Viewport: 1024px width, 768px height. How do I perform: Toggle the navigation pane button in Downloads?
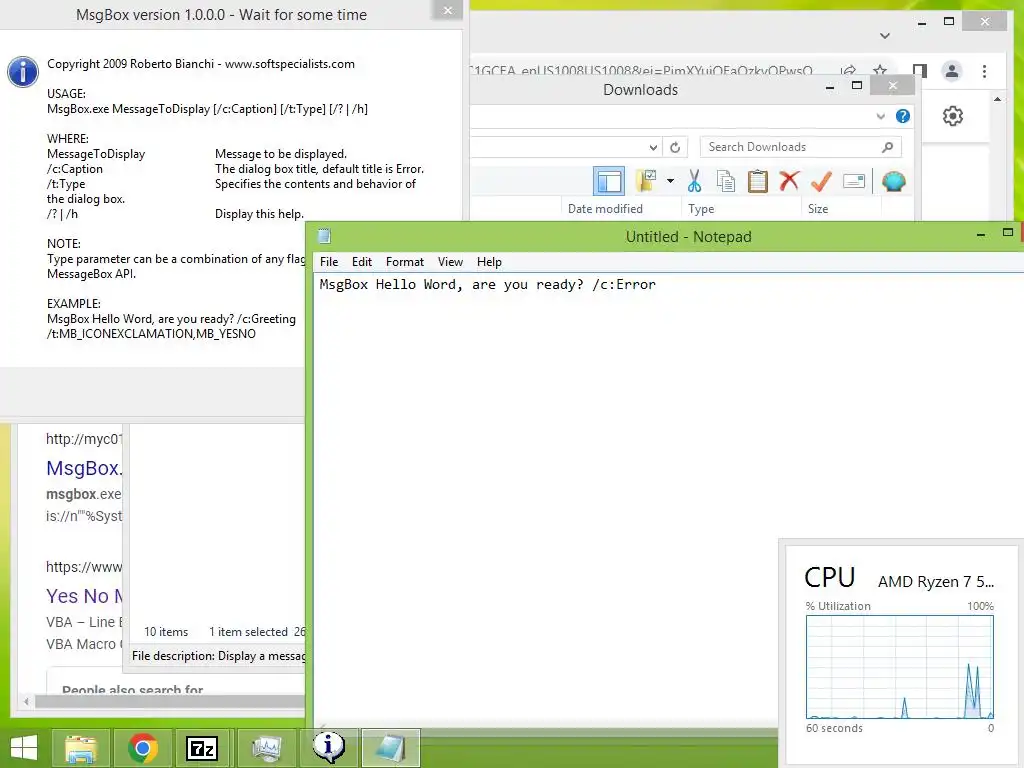click(x=609, y=181)
